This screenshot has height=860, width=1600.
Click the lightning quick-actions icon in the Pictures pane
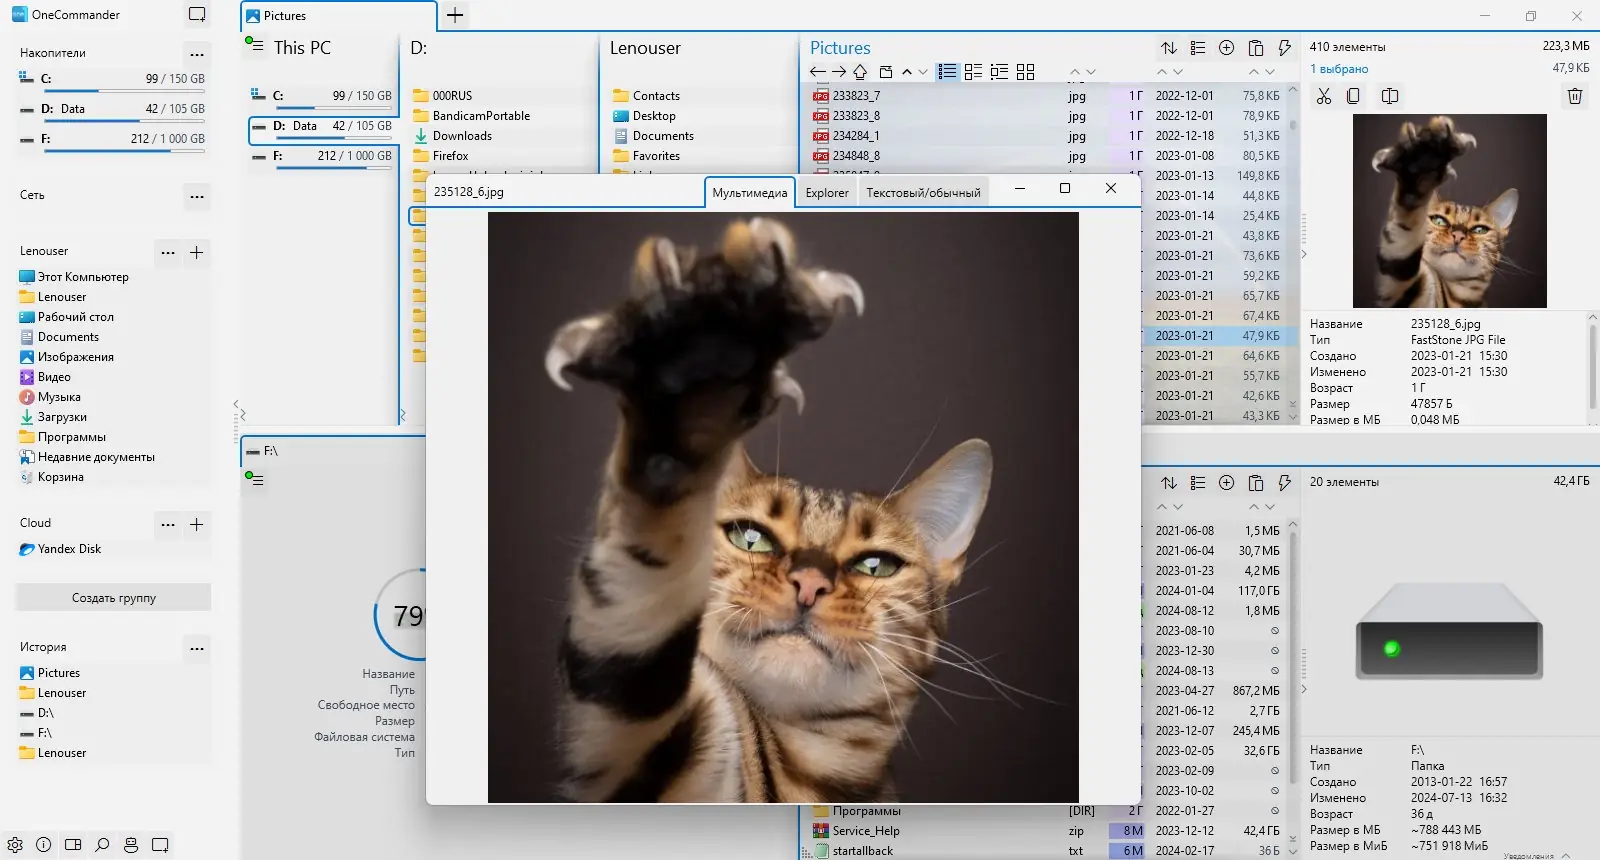pos(1285,48)
